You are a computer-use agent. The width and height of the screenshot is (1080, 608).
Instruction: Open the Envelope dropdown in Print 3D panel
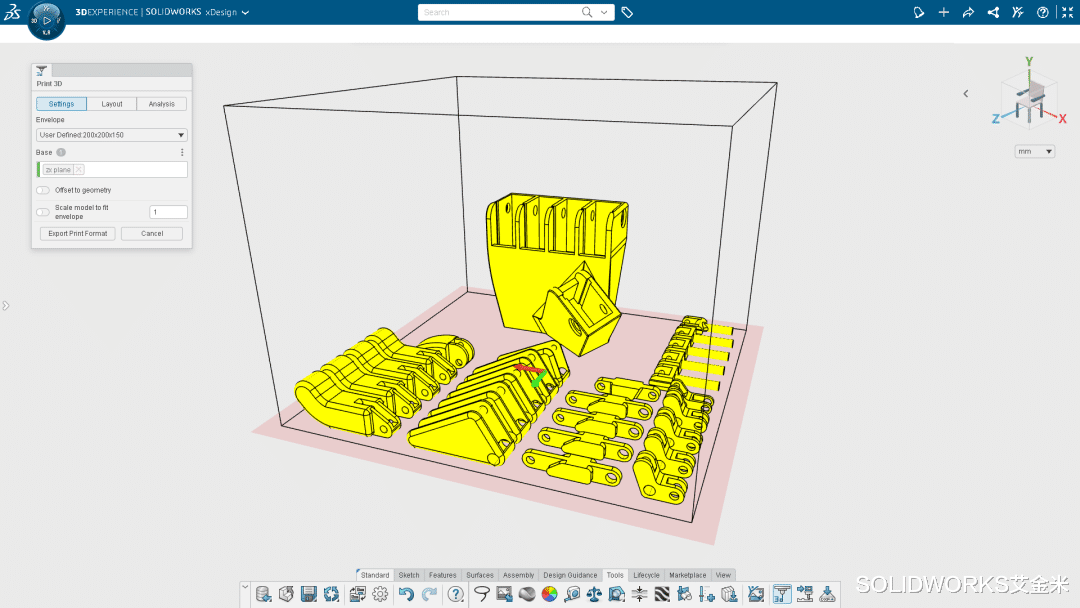[x=180, y=134]
